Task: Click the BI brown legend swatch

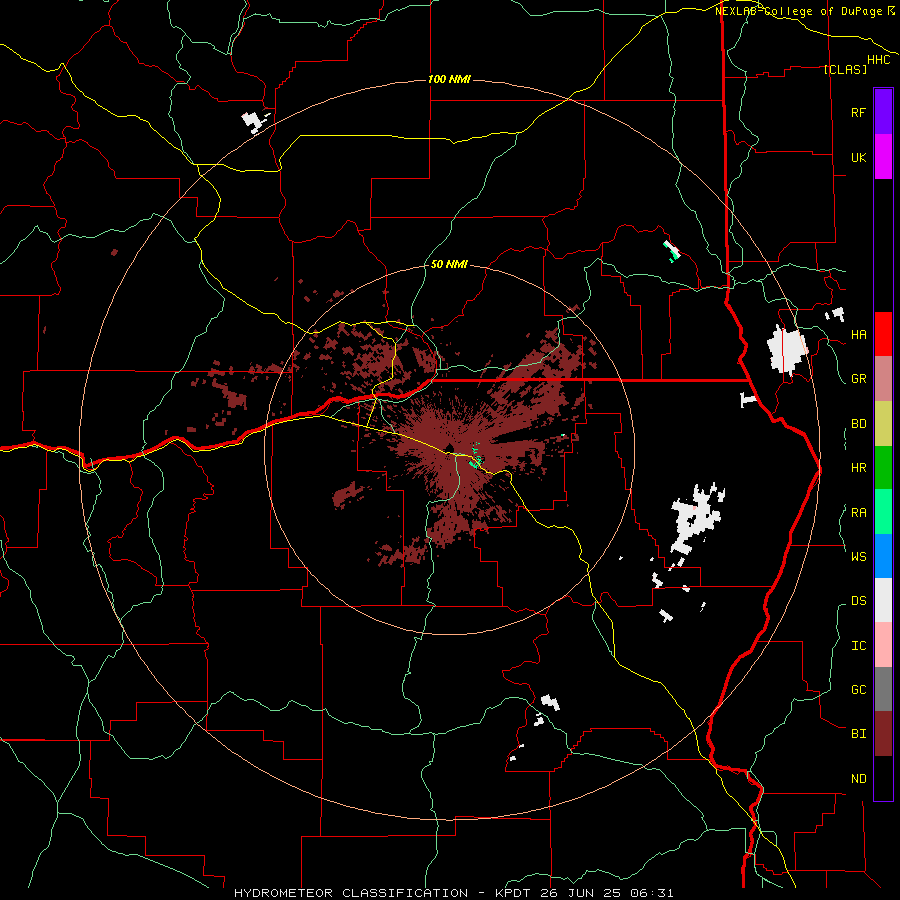Action: point(883,734)
